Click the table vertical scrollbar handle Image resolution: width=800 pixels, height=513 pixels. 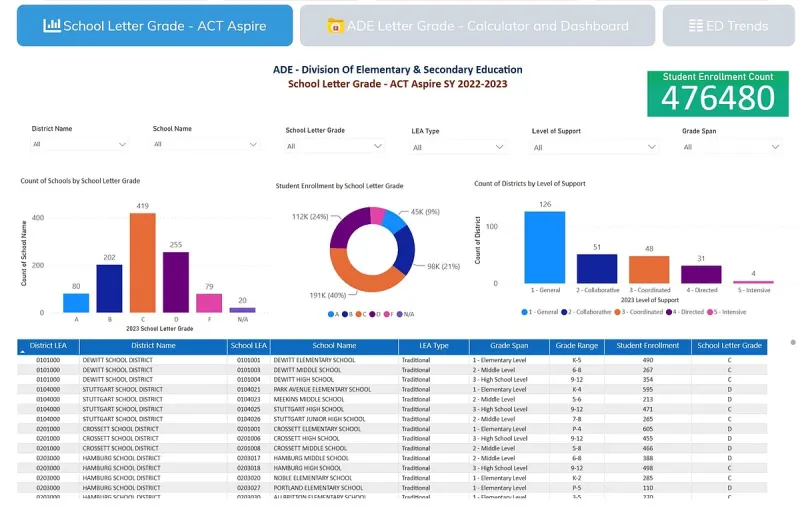[x=793, y=343]
